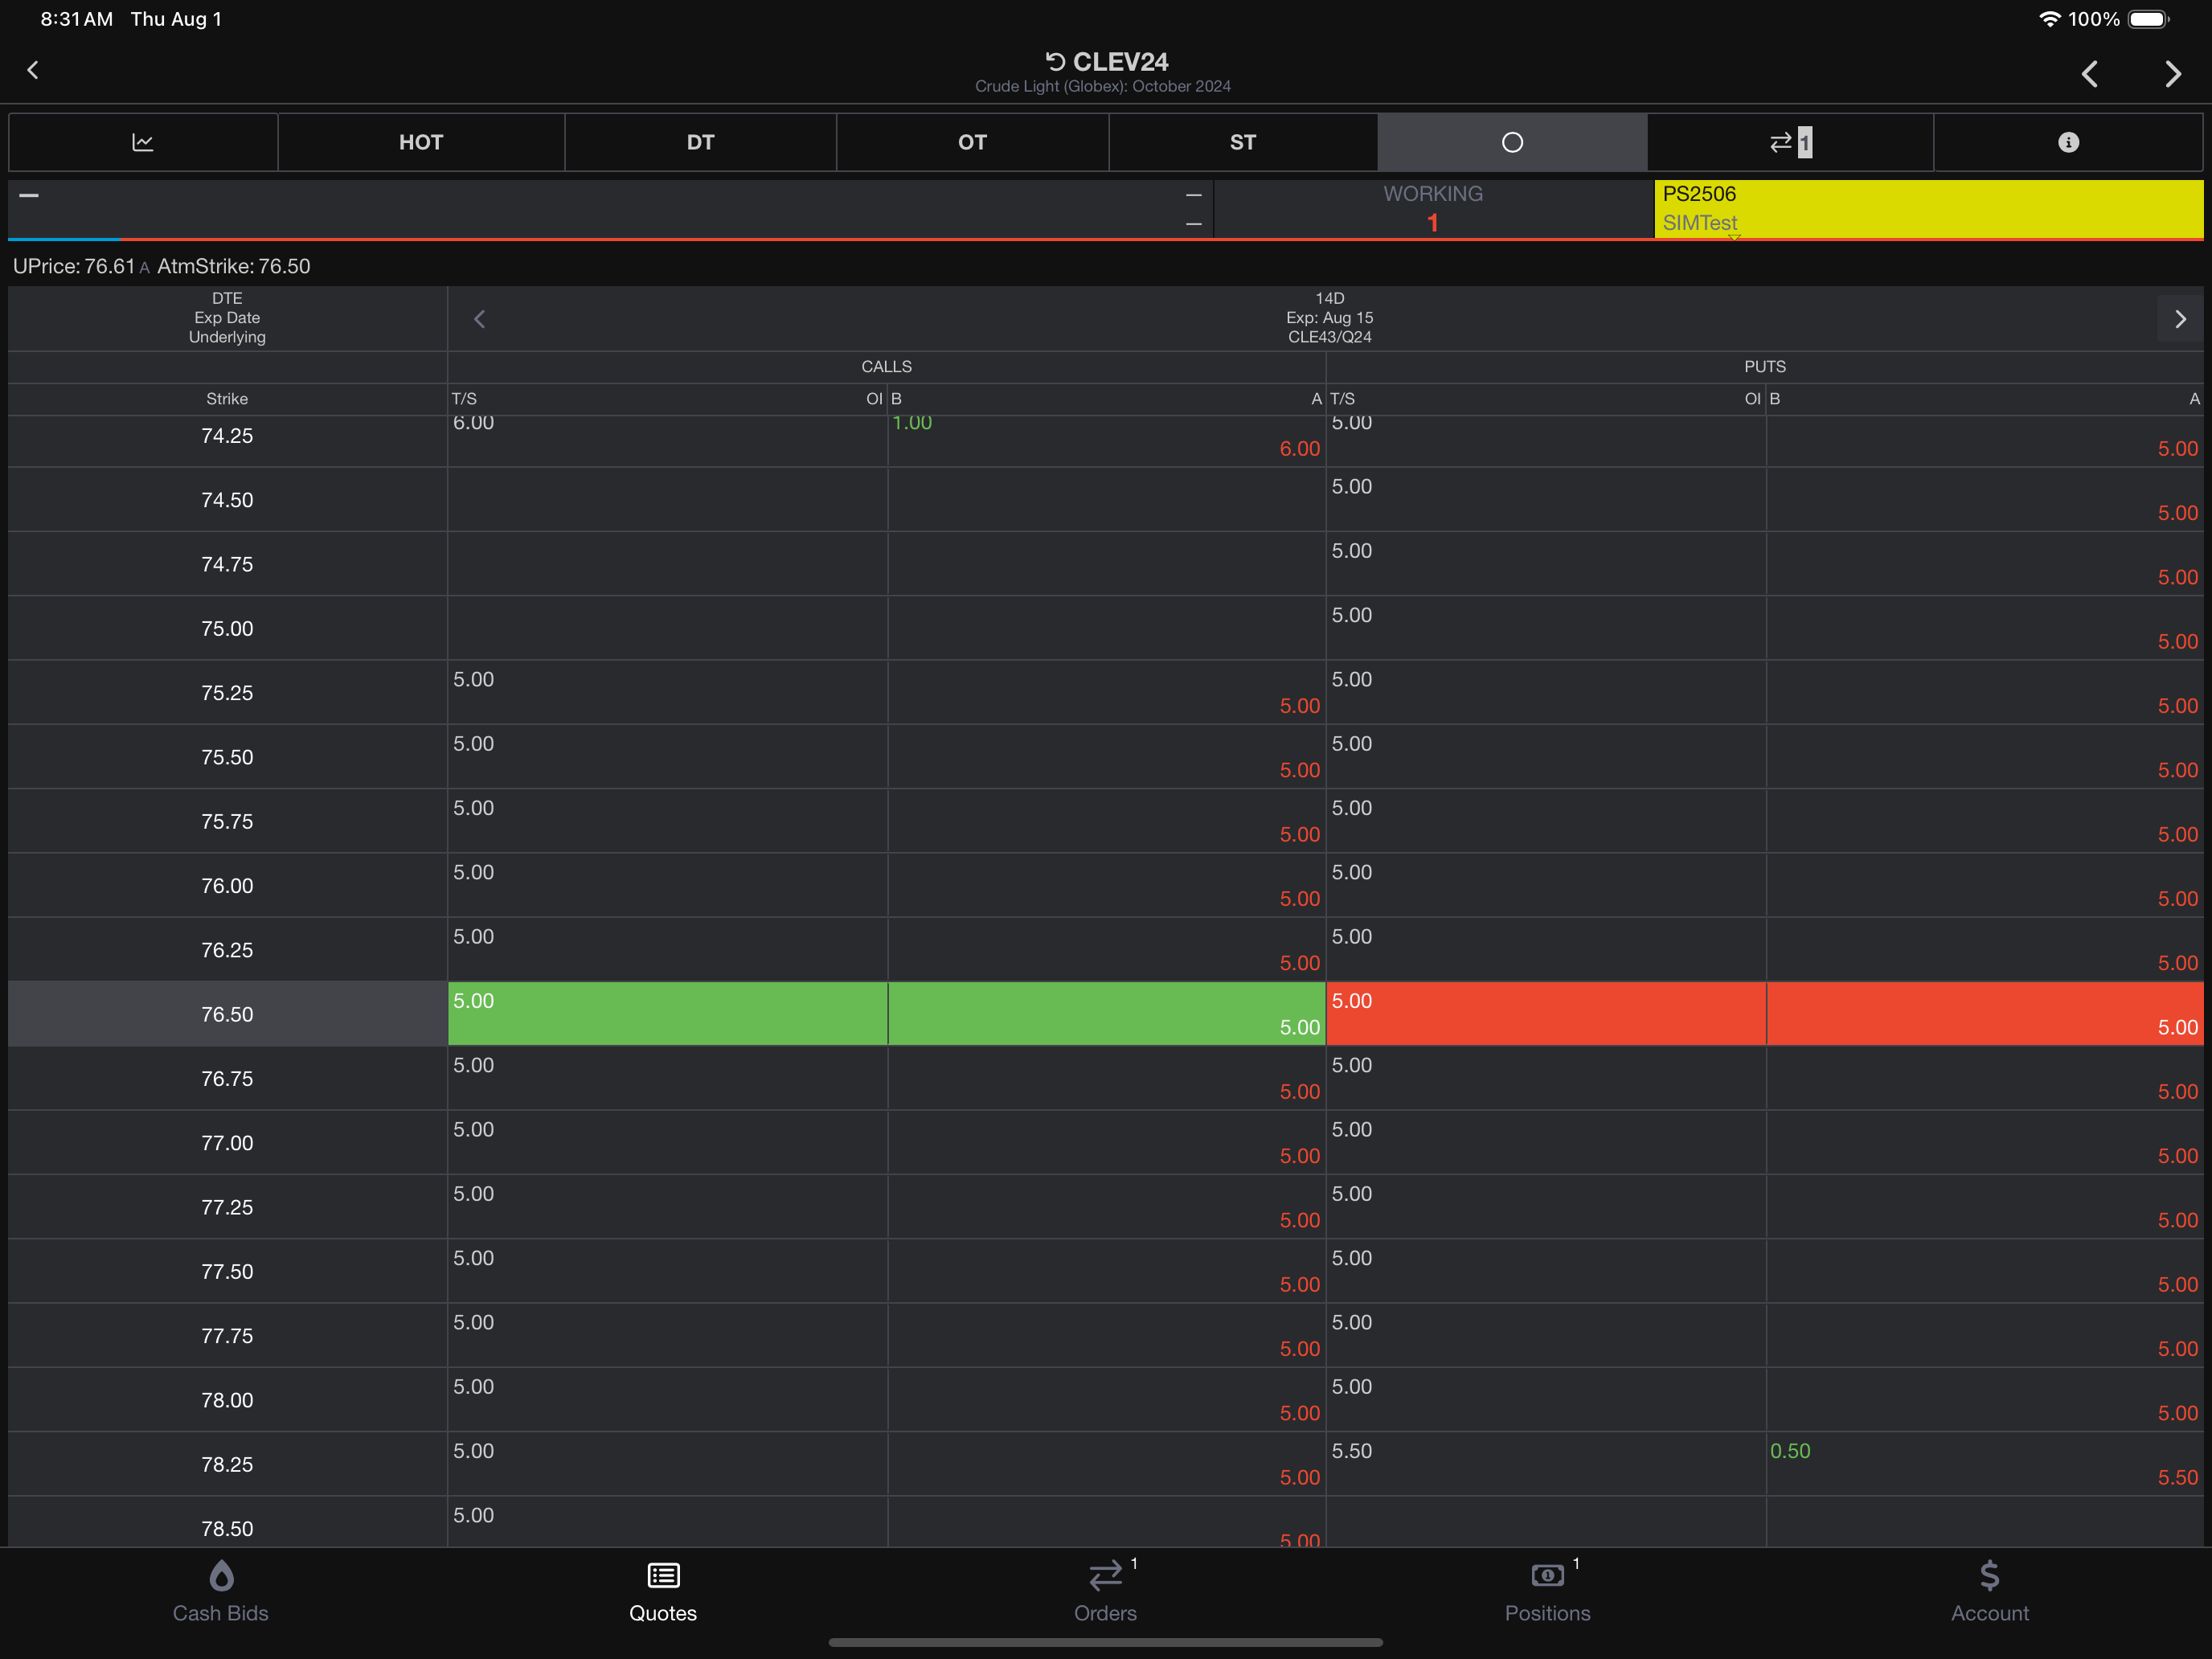Collapse the position summary bar
Screen dimensions: 2212x1659
point(29,195)
